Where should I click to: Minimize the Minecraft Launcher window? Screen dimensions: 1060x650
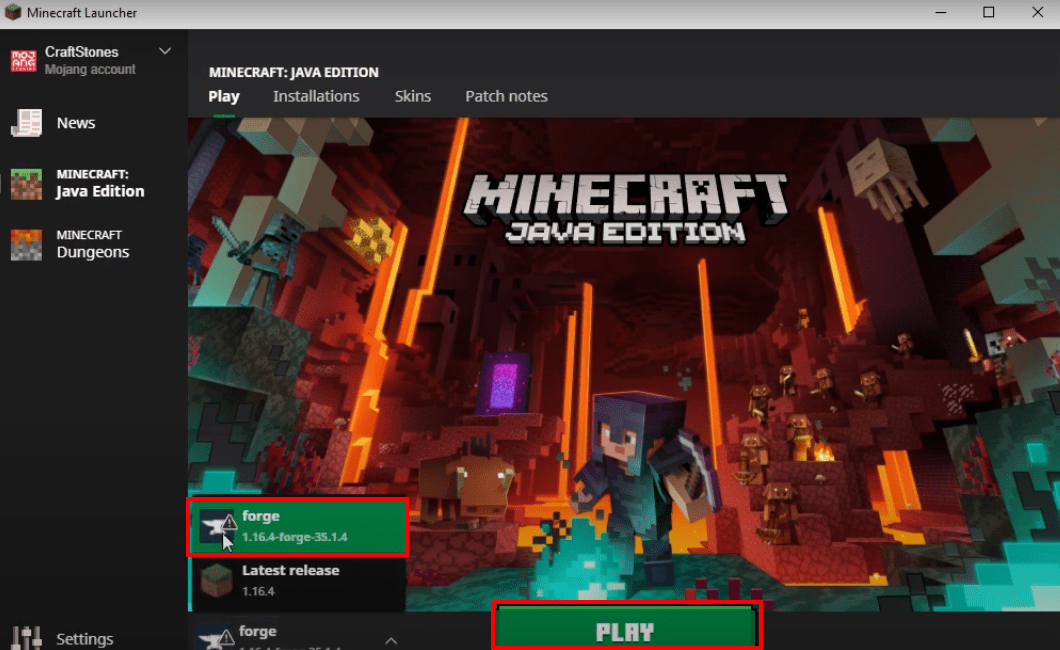coord(940,12)
